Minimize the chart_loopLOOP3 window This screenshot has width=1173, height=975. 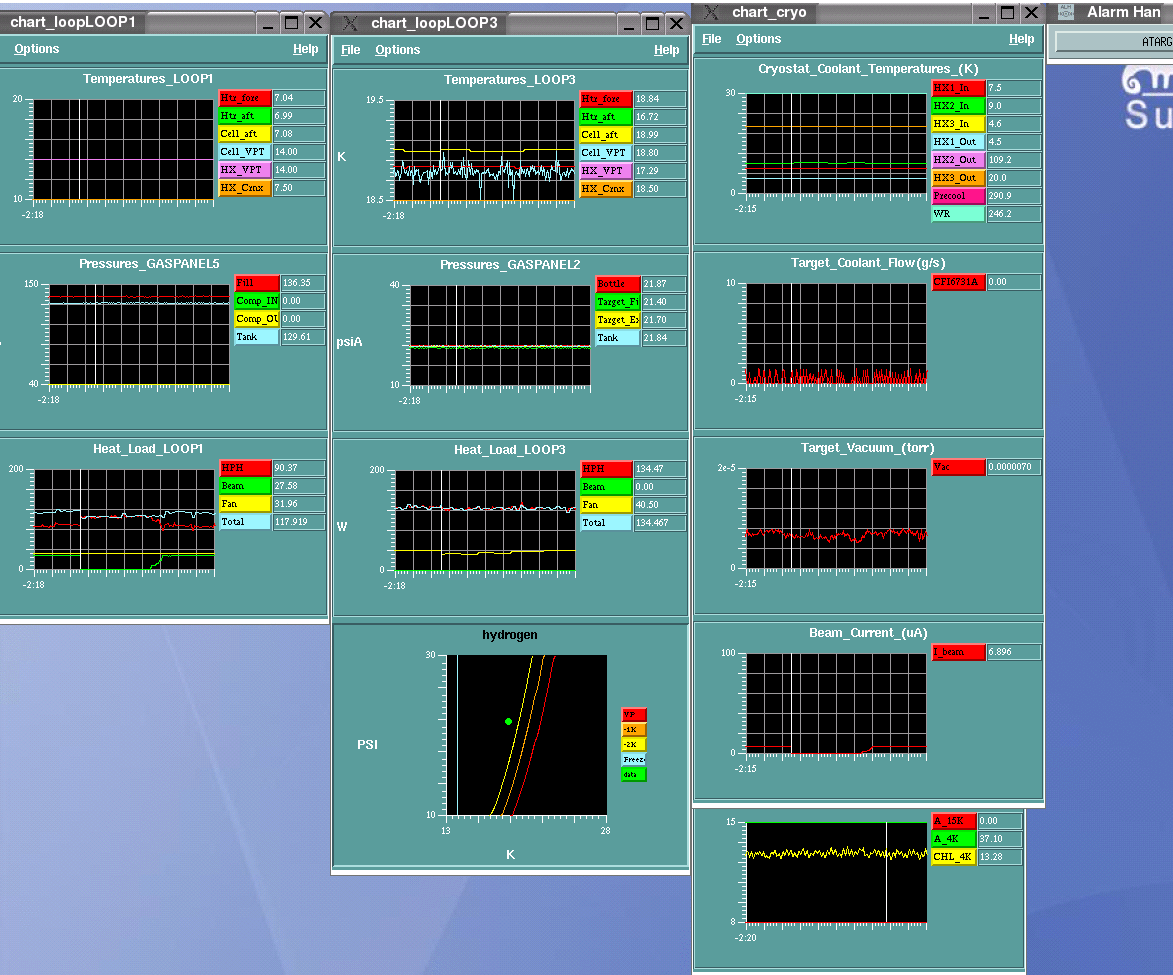[629, 23]
